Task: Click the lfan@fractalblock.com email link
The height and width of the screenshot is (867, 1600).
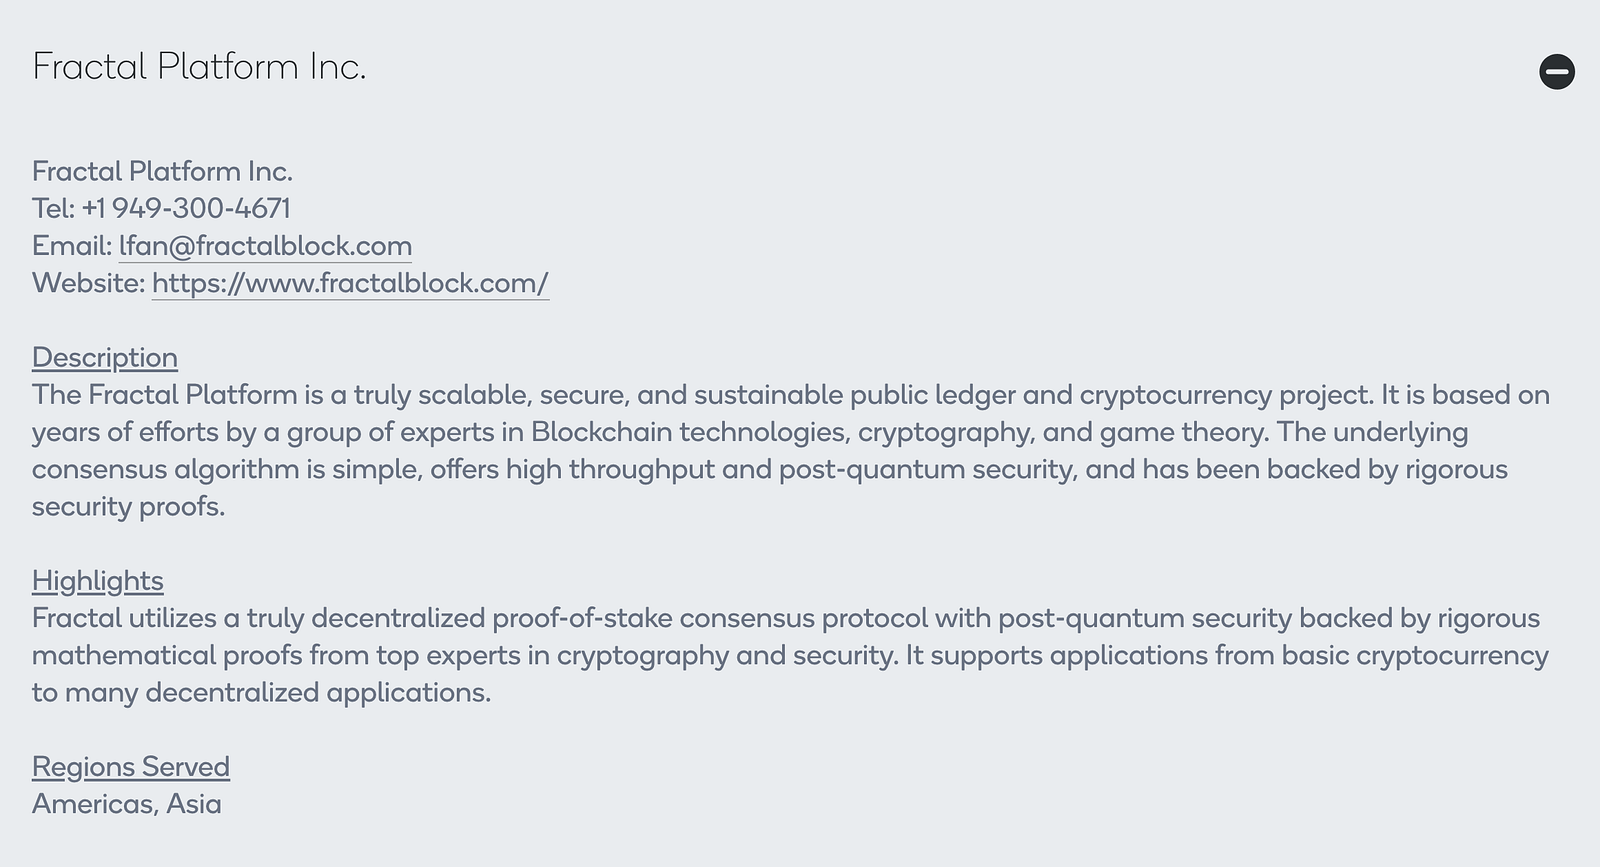Action: (x=265, y=246)
